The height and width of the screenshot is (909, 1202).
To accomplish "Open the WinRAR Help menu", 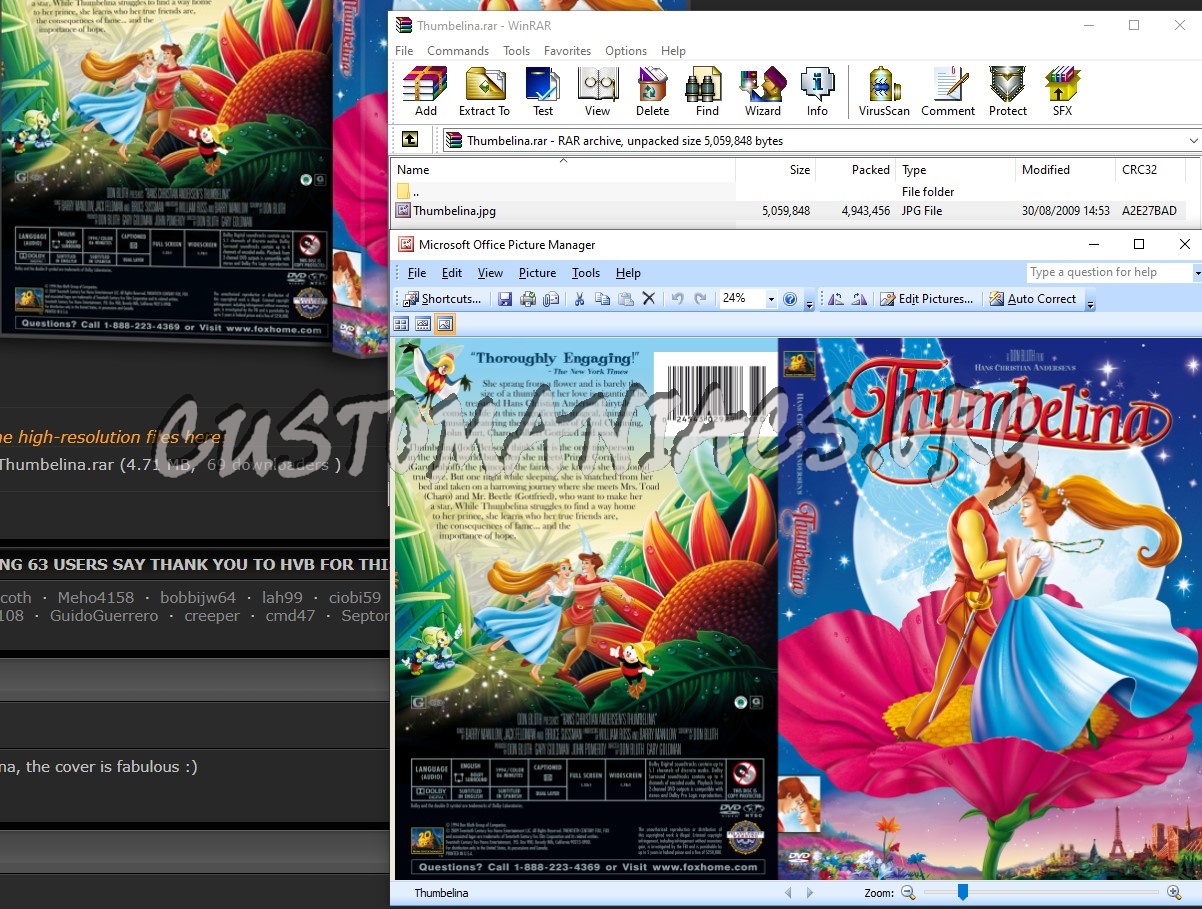I will (x=673, y=51).
